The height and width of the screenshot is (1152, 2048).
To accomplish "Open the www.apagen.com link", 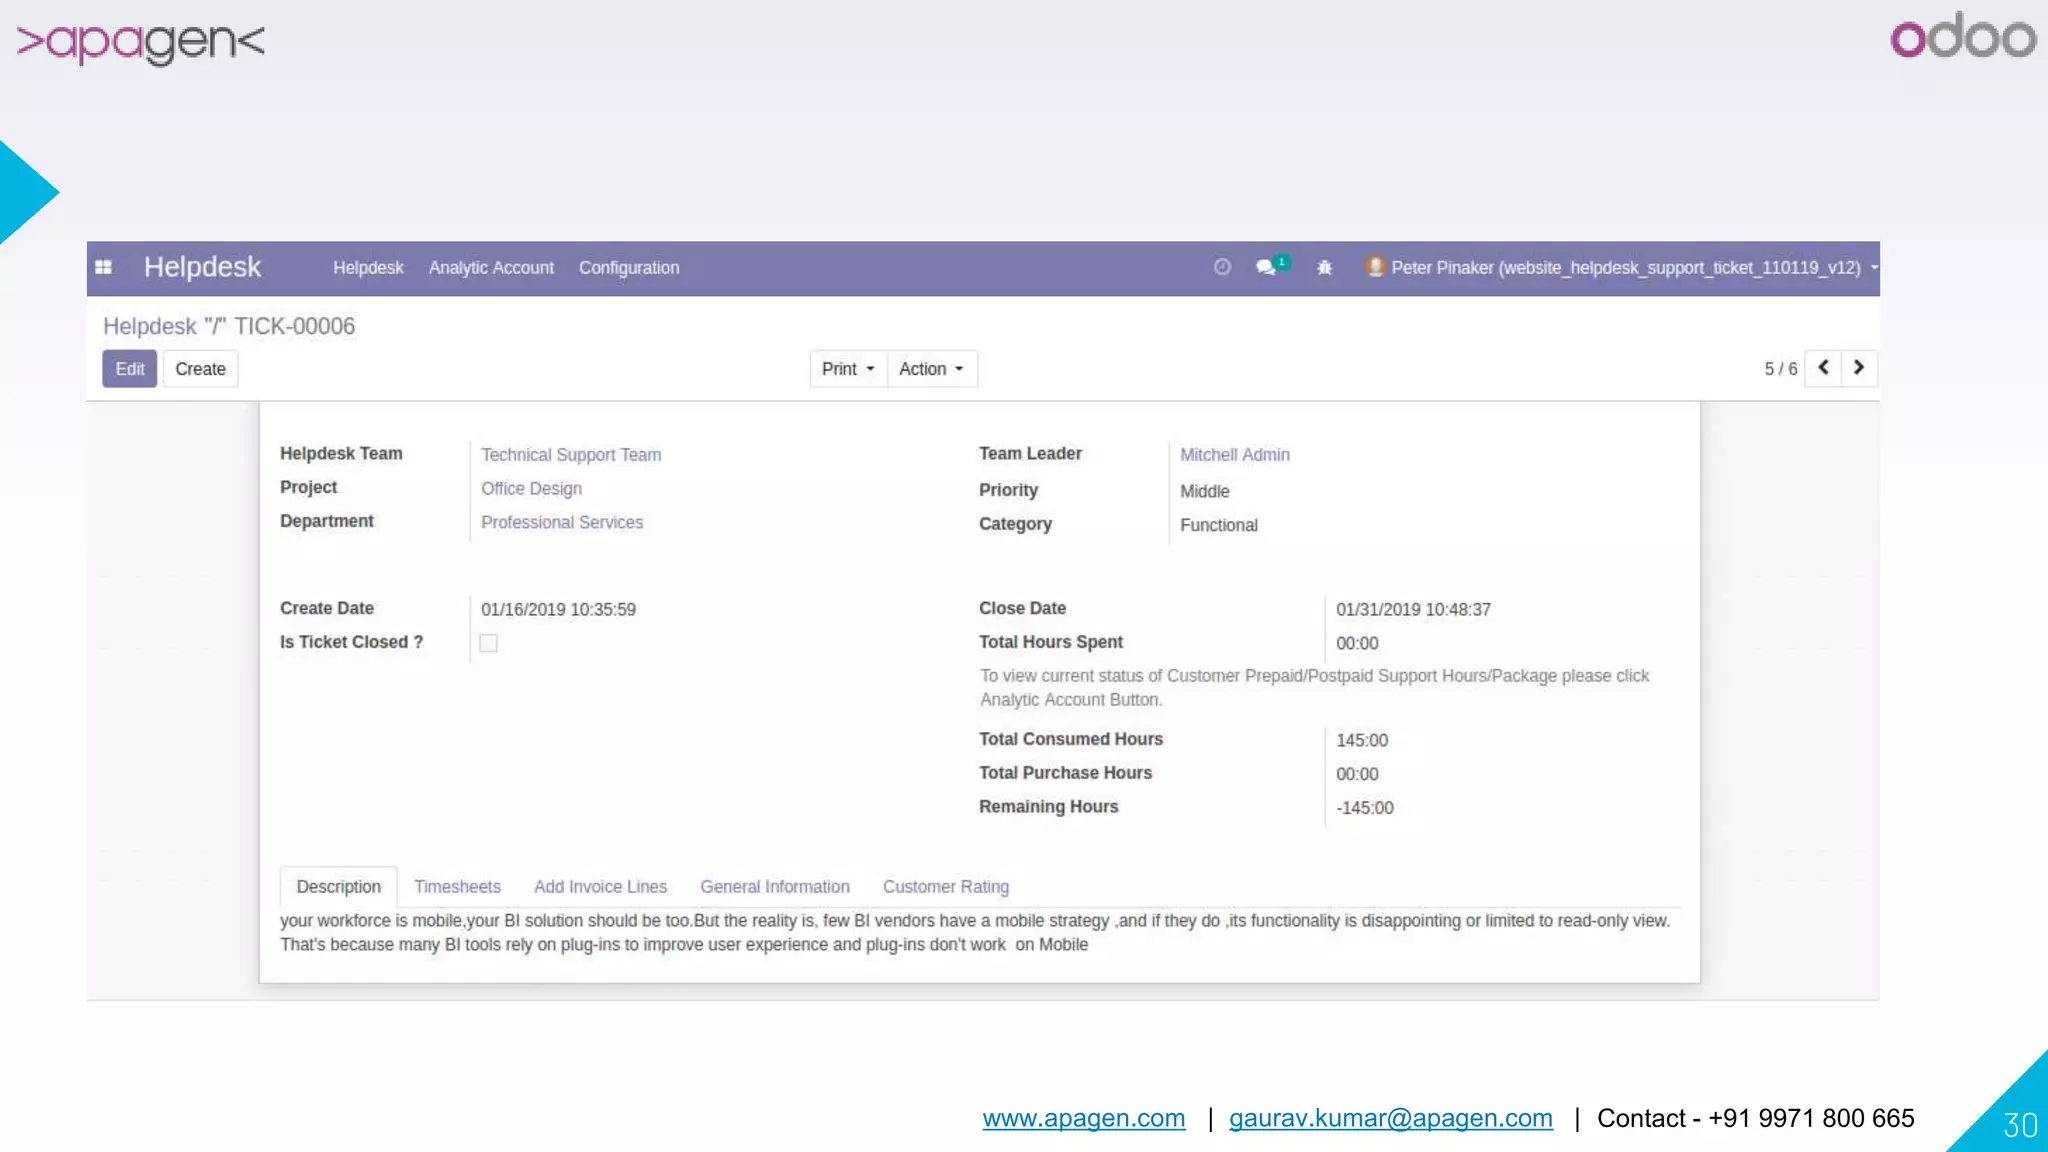I will [x=1083, y=1118].
